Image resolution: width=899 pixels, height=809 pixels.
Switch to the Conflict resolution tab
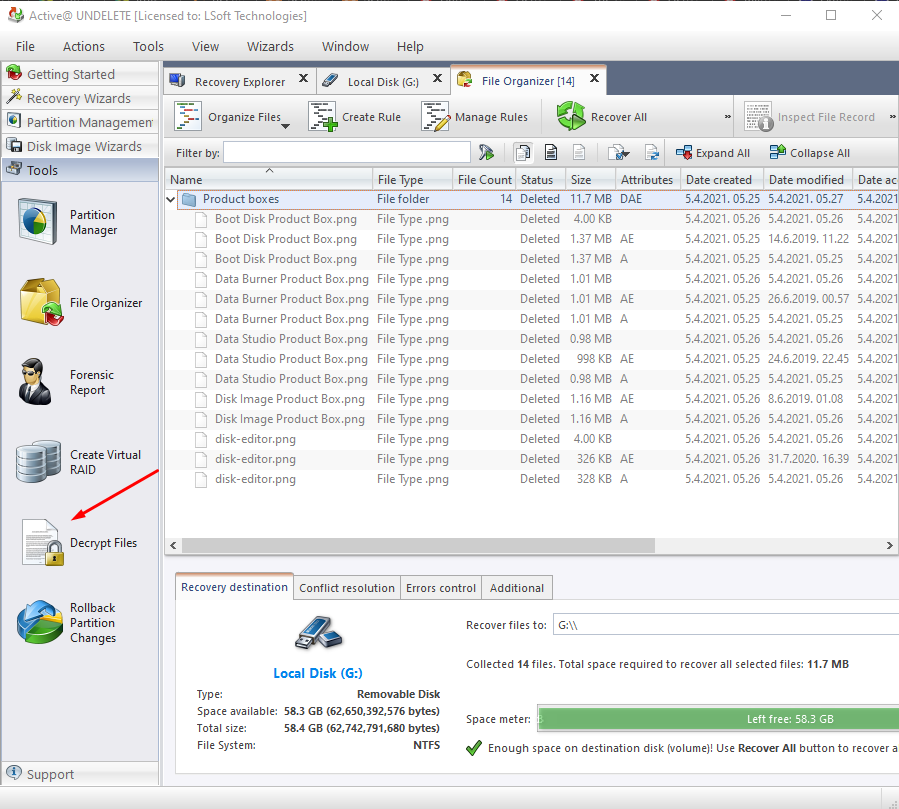click(346, 588)
